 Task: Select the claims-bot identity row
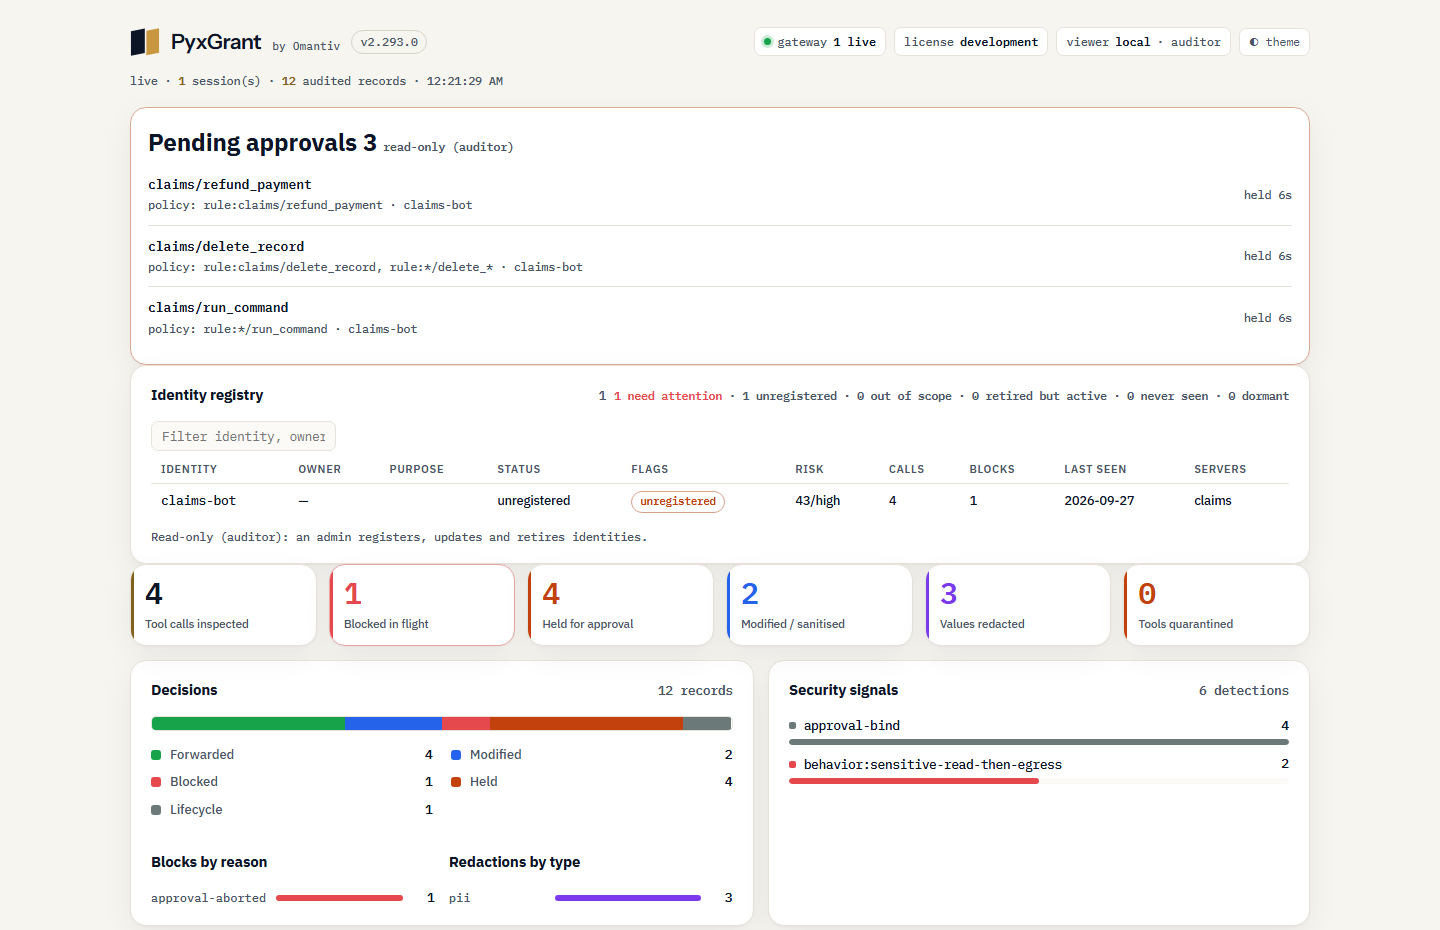pos(719,501)
